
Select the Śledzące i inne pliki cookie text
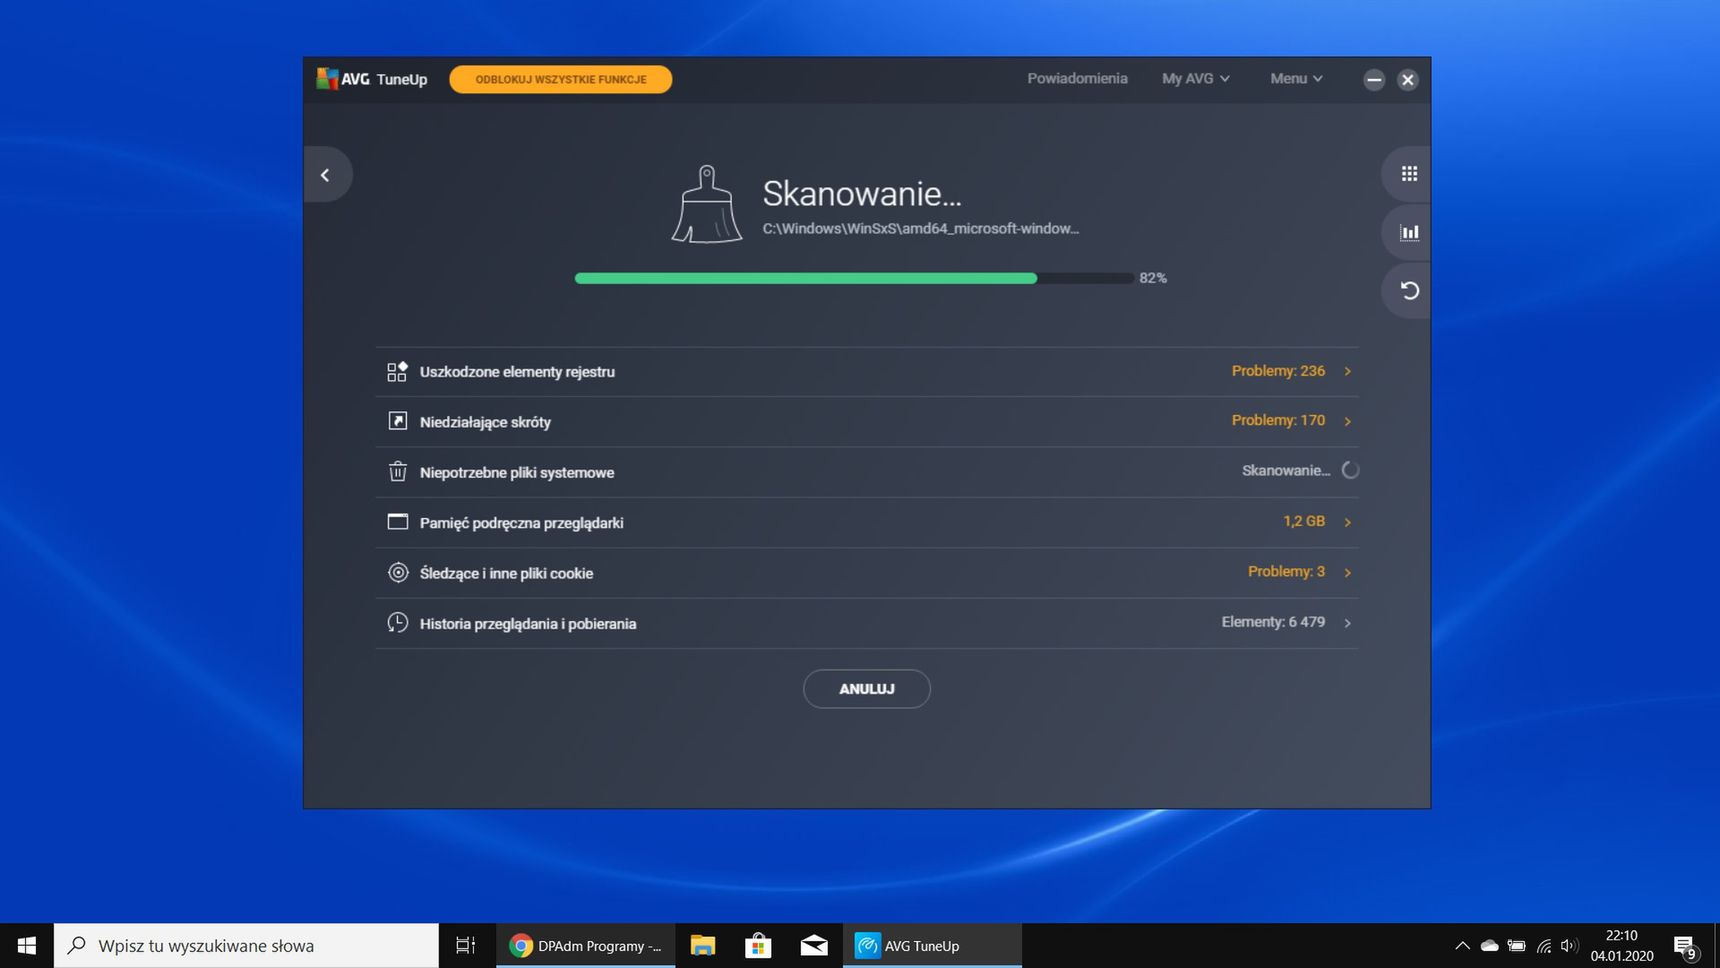pos(506,573)
